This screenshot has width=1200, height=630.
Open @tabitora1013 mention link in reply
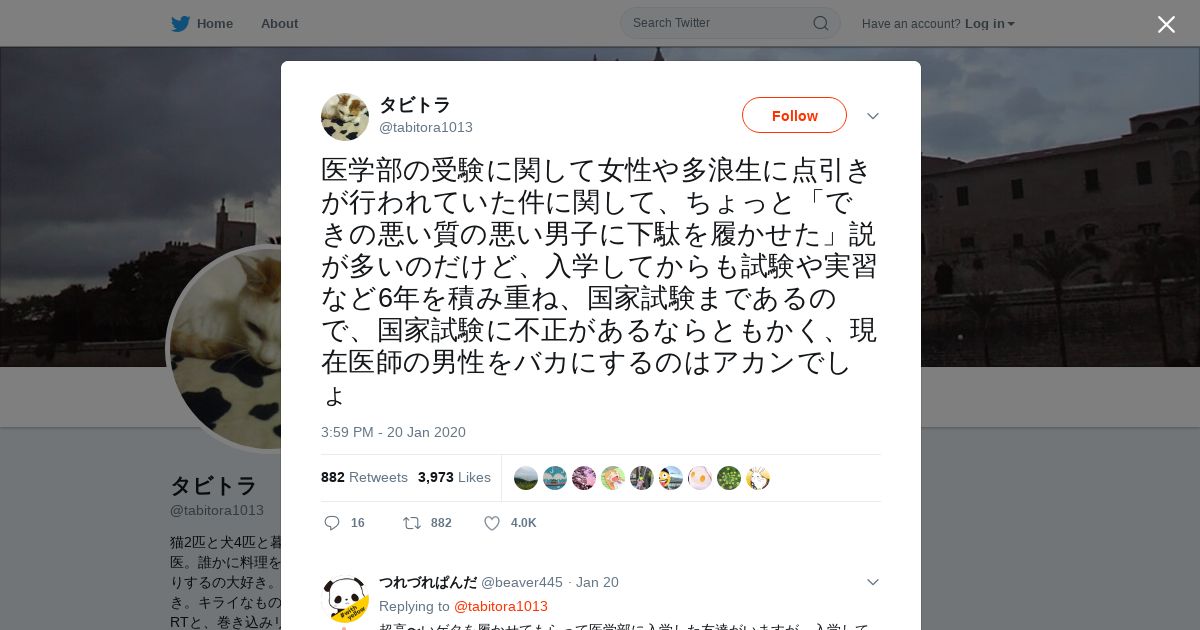(501, 606)
